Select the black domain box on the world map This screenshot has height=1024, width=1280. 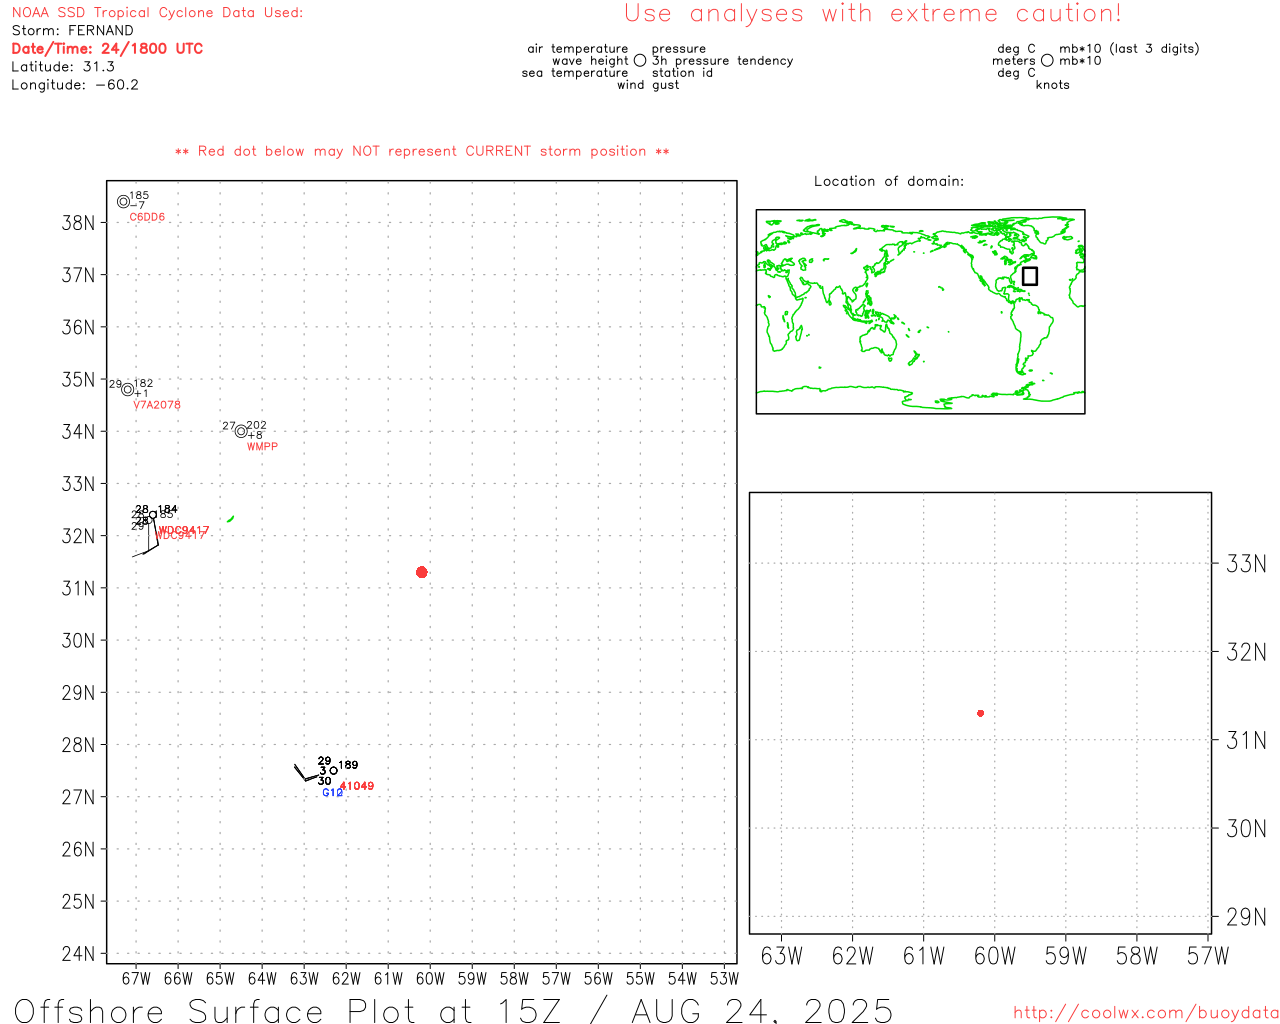point(1030,276)
